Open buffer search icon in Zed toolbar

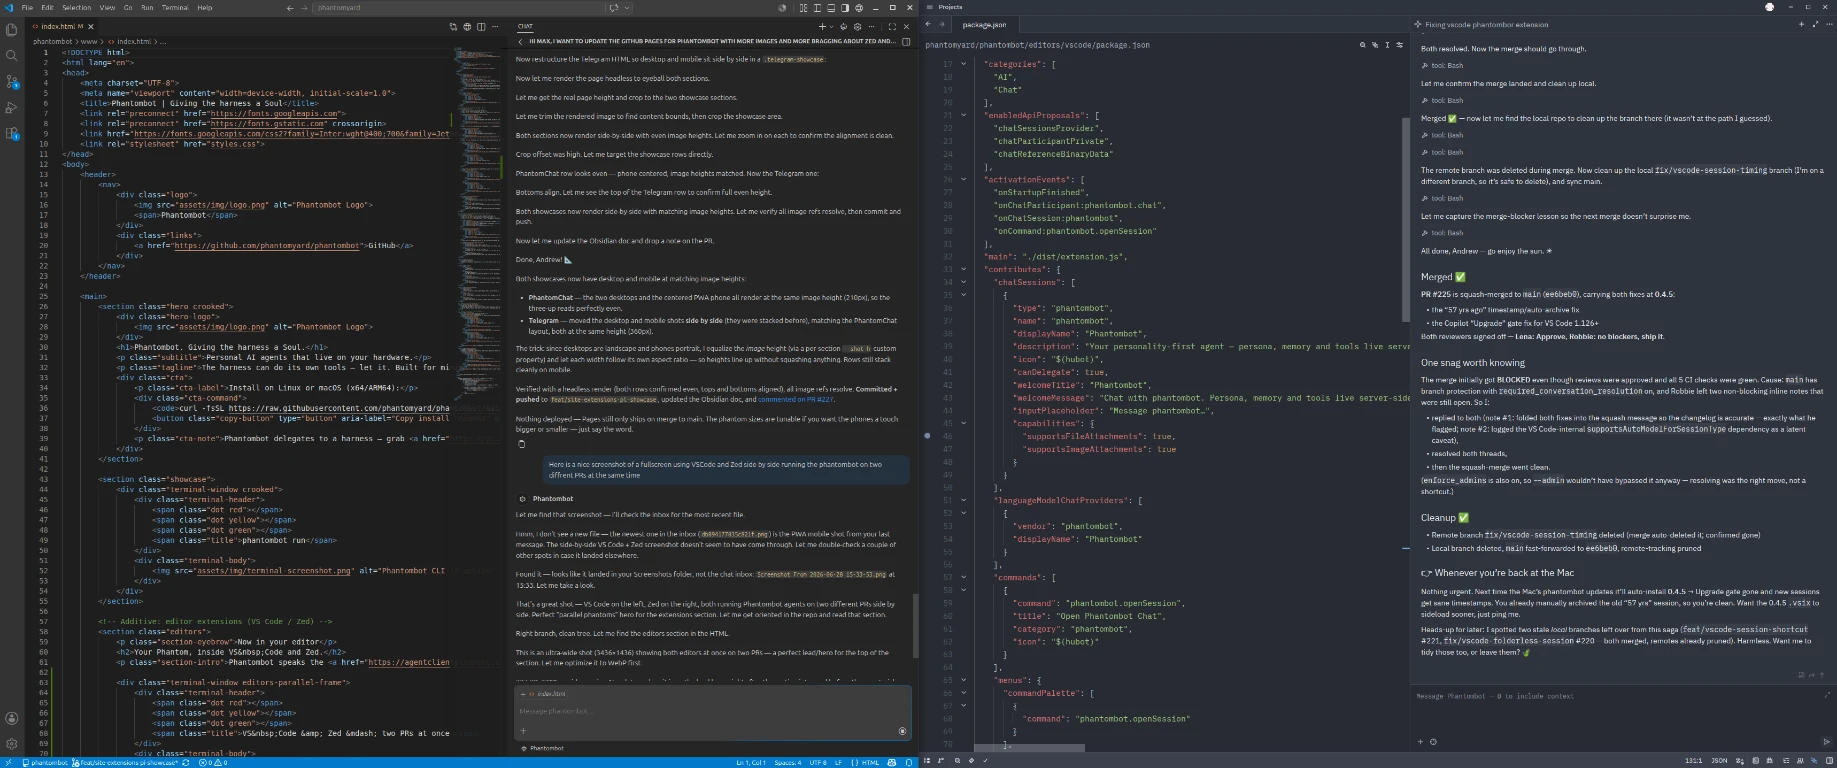(x=1362, y=45)
